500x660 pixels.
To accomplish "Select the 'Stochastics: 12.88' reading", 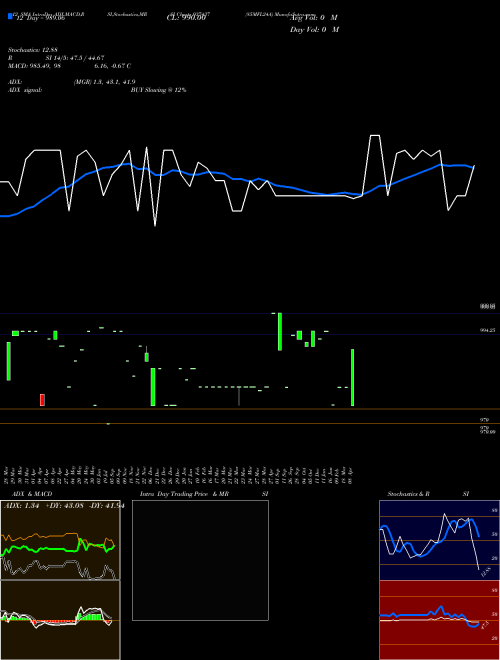I will [x=32, y=50].
